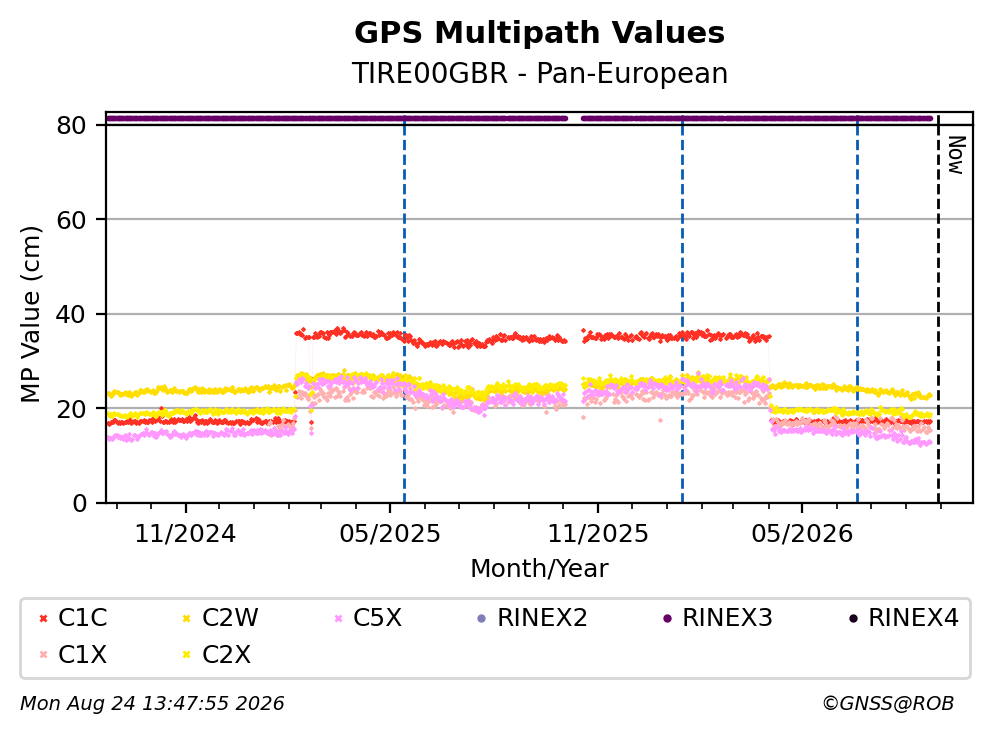Click the C5X pink legend marker
The height and width of the screenshot is (734, 993).
click(x=338, y=618)
